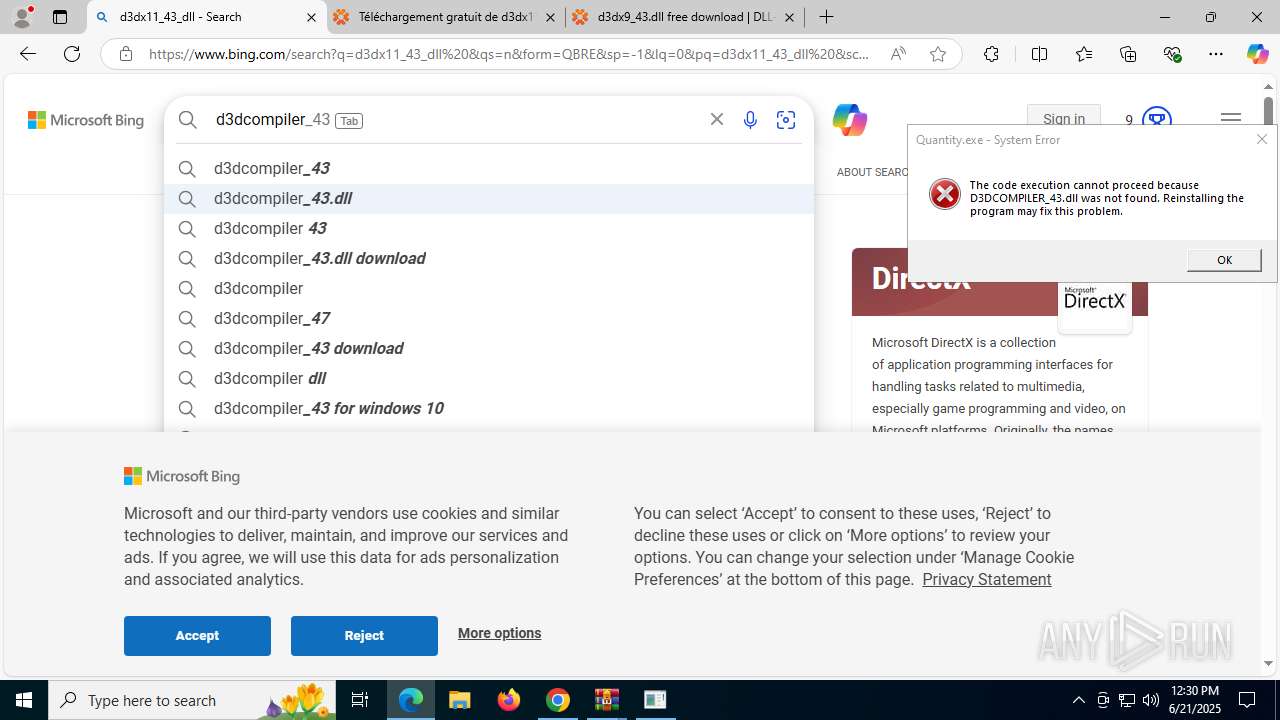1280x720 pixels.
Task: Open Task View on the taskbar
Action: (x=360, y=700)
